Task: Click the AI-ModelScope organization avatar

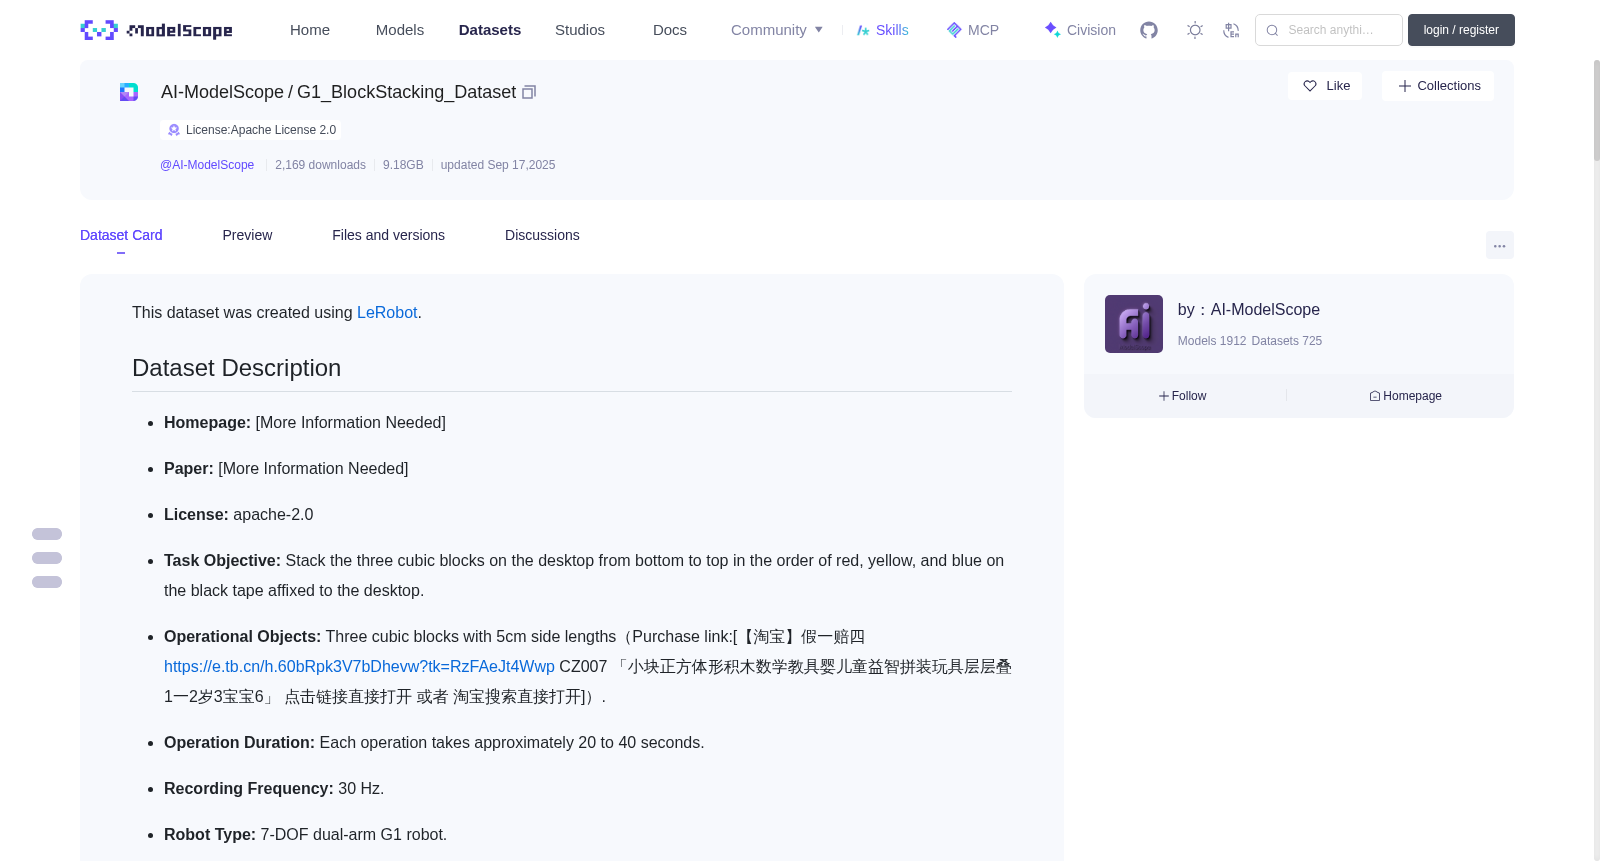Action: tap(1133, 324)
